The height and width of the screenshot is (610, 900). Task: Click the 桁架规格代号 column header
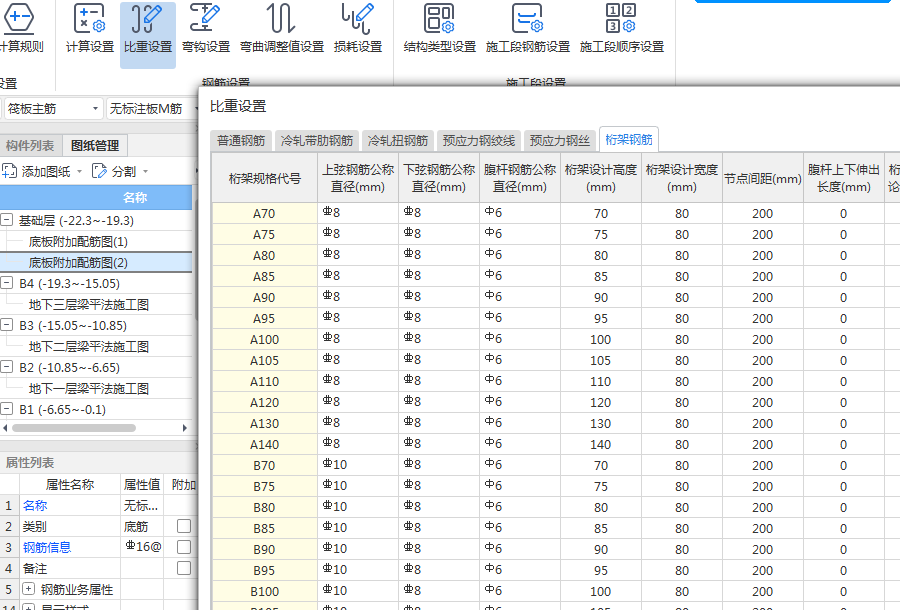(x=265, y=178)
